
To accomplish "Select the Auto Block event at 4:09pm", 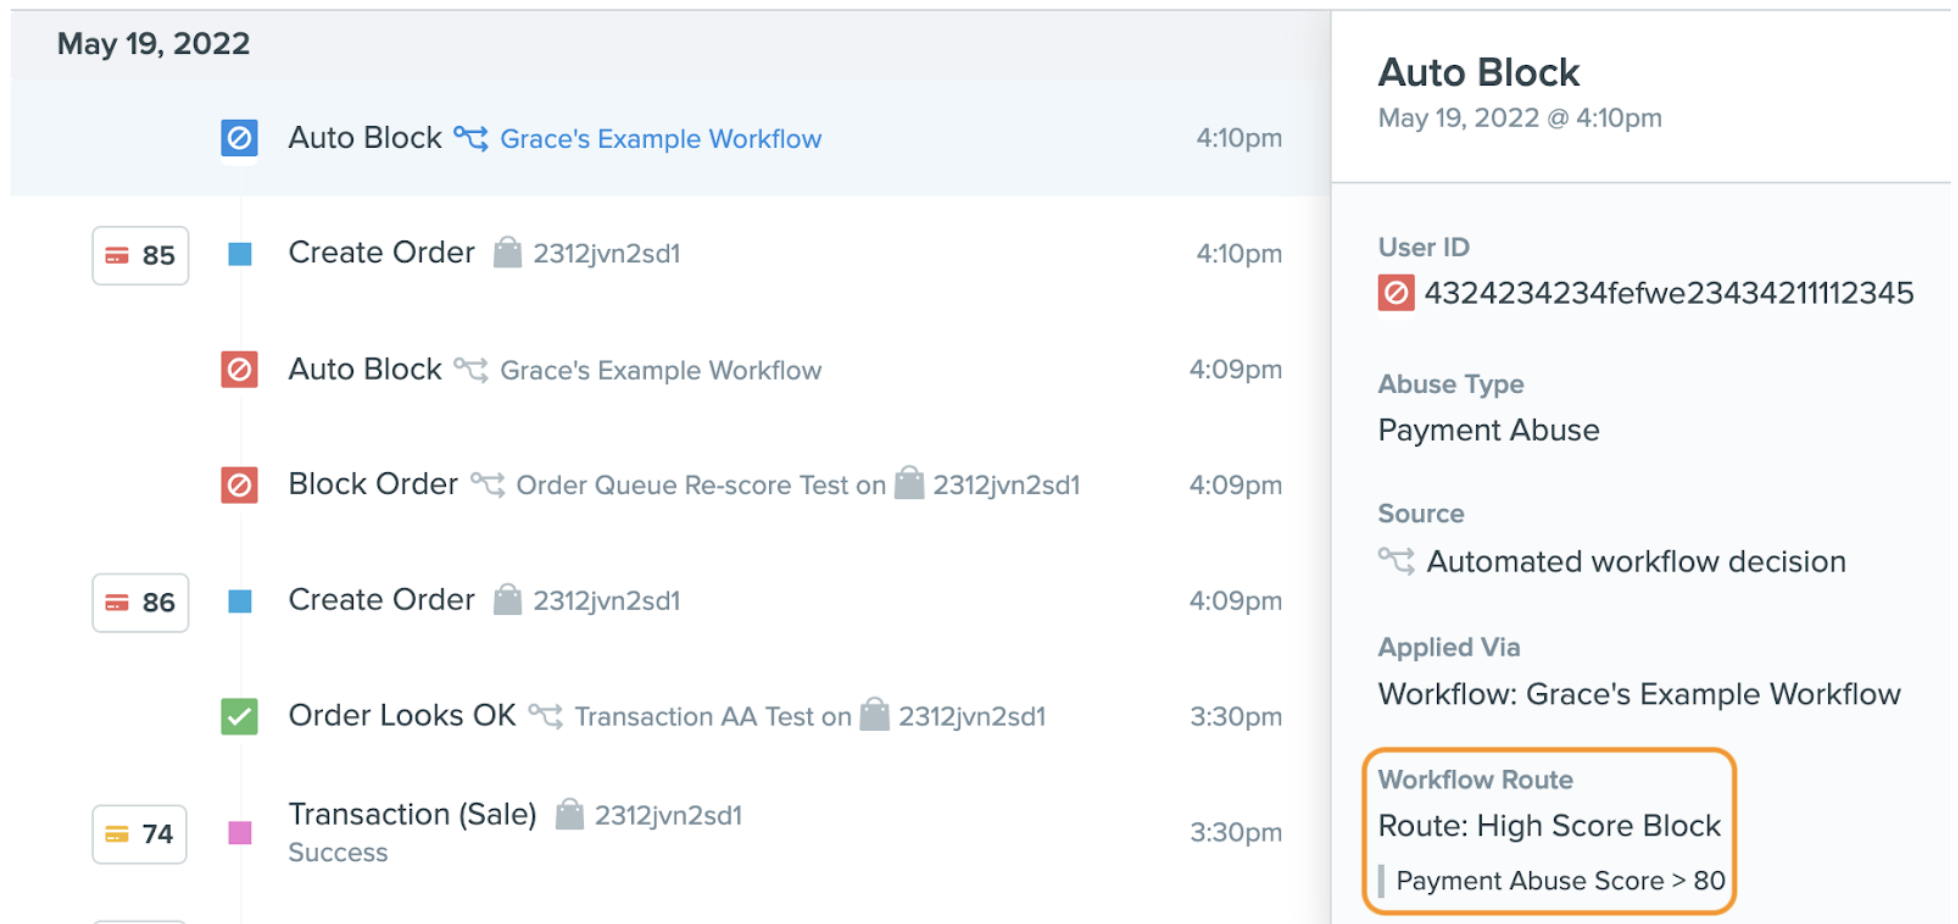I will click(x=365, y=370).
